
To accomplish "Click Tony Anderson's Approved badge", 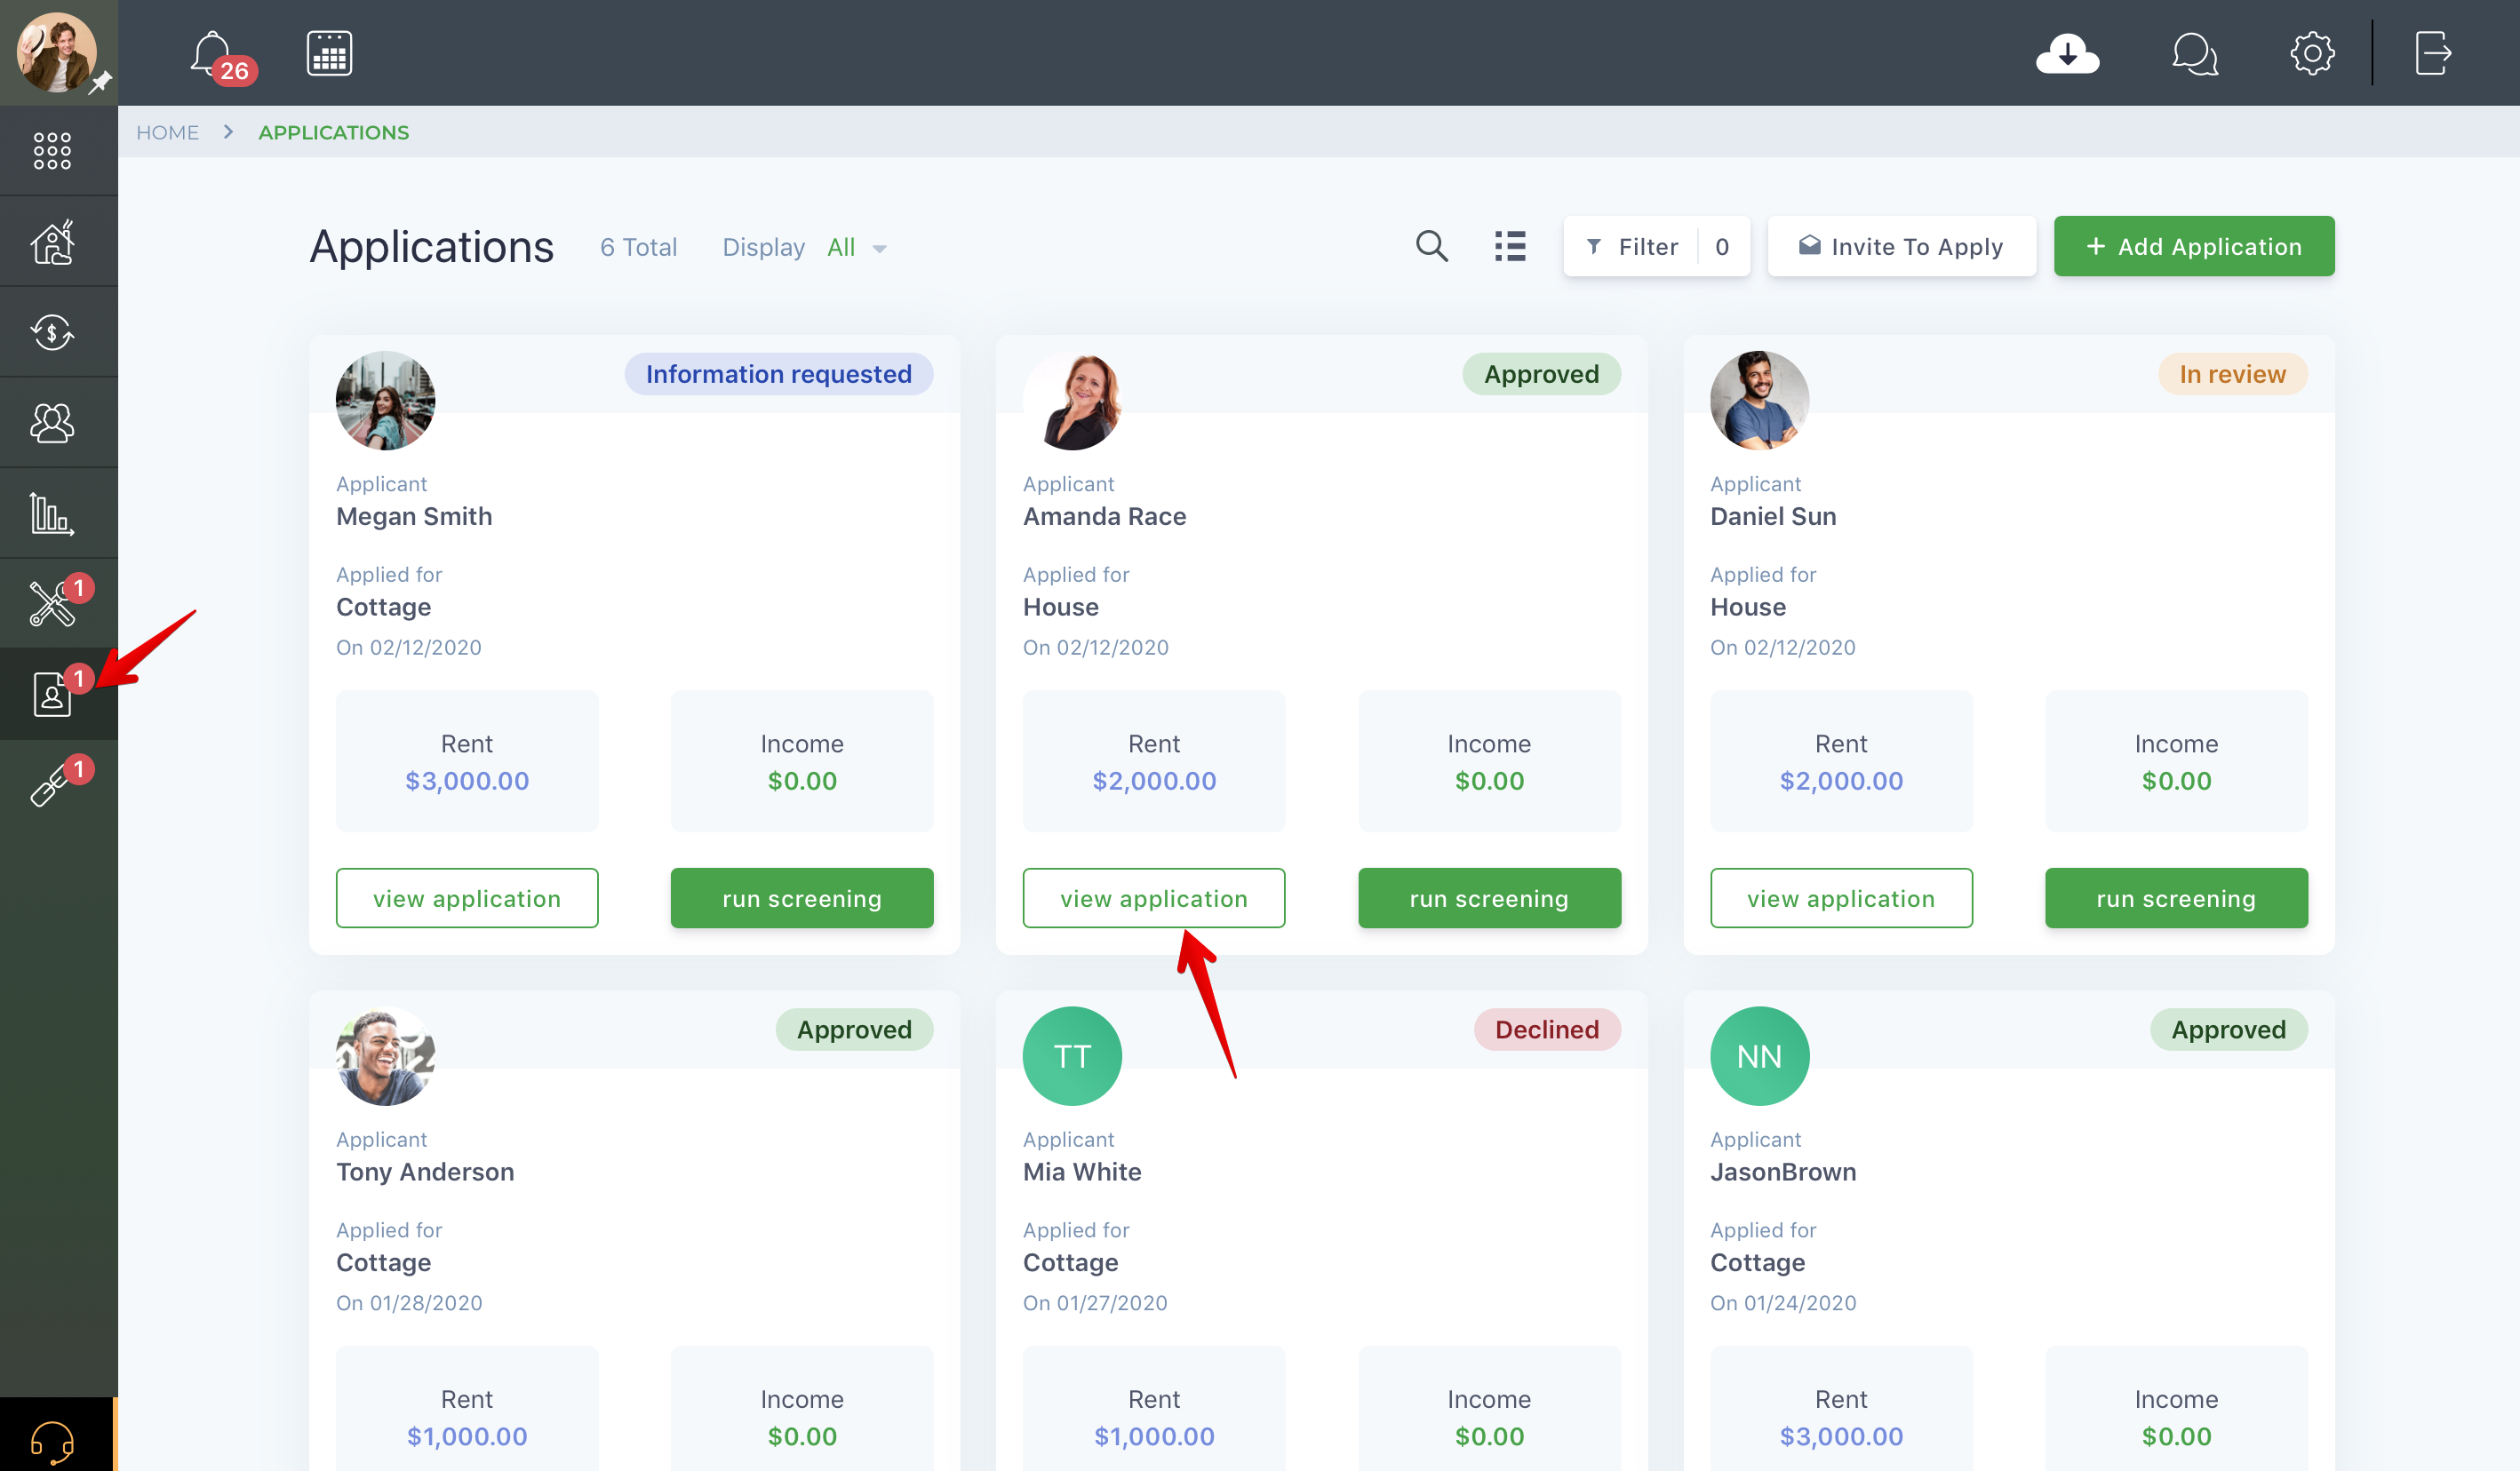I will [854, 1029].
